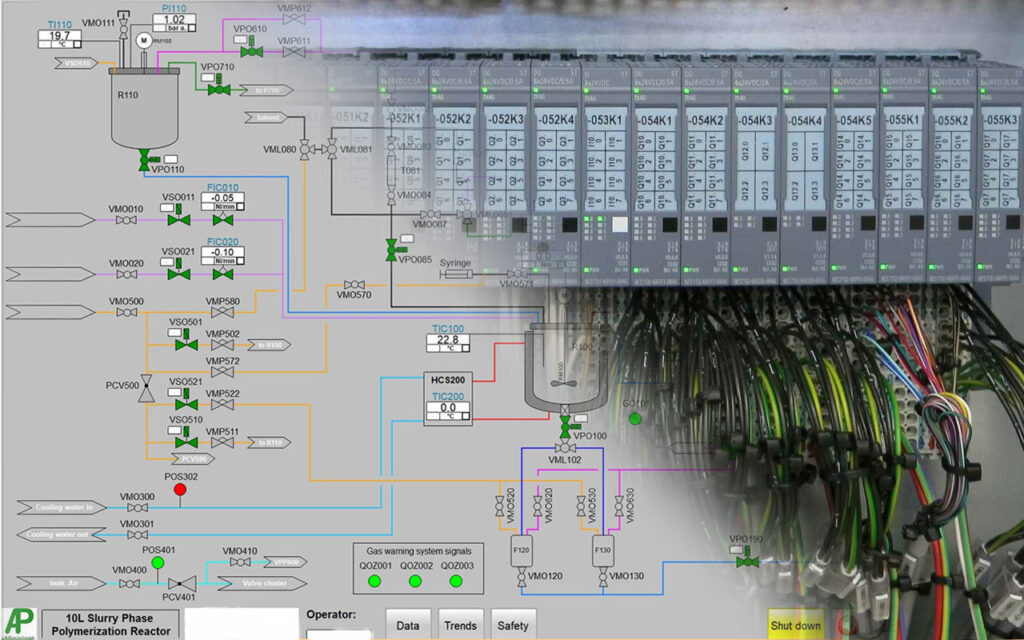This screenshot has height=640, width=1024.
Task: Select the VMO500 manual valve
Action: point(126,313)
